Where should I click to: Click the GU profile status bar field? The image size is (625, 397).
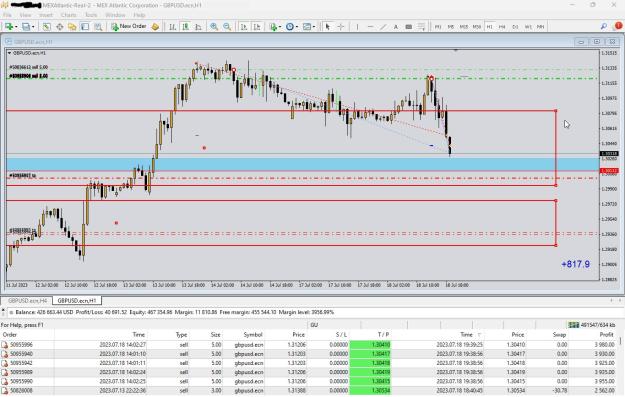(335, 325)
